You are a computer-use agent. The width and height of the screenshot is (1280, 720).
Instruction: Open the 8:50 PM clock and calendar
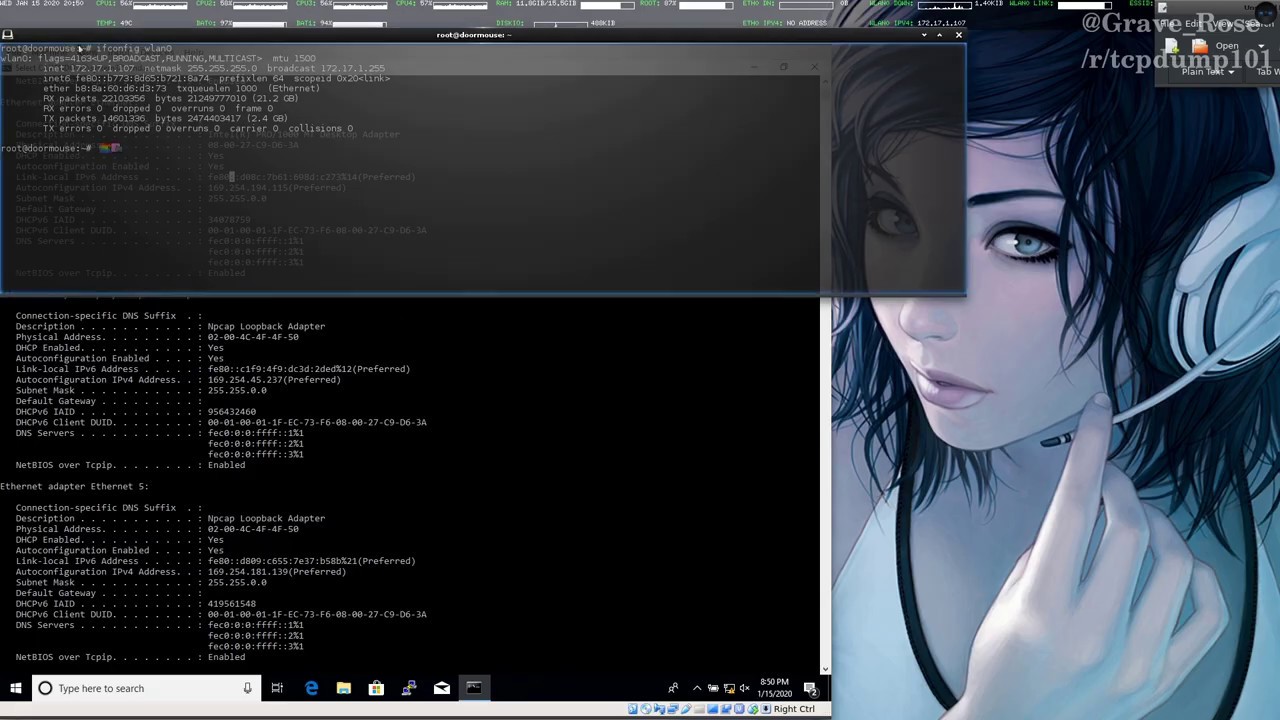[x=774, y=688]
